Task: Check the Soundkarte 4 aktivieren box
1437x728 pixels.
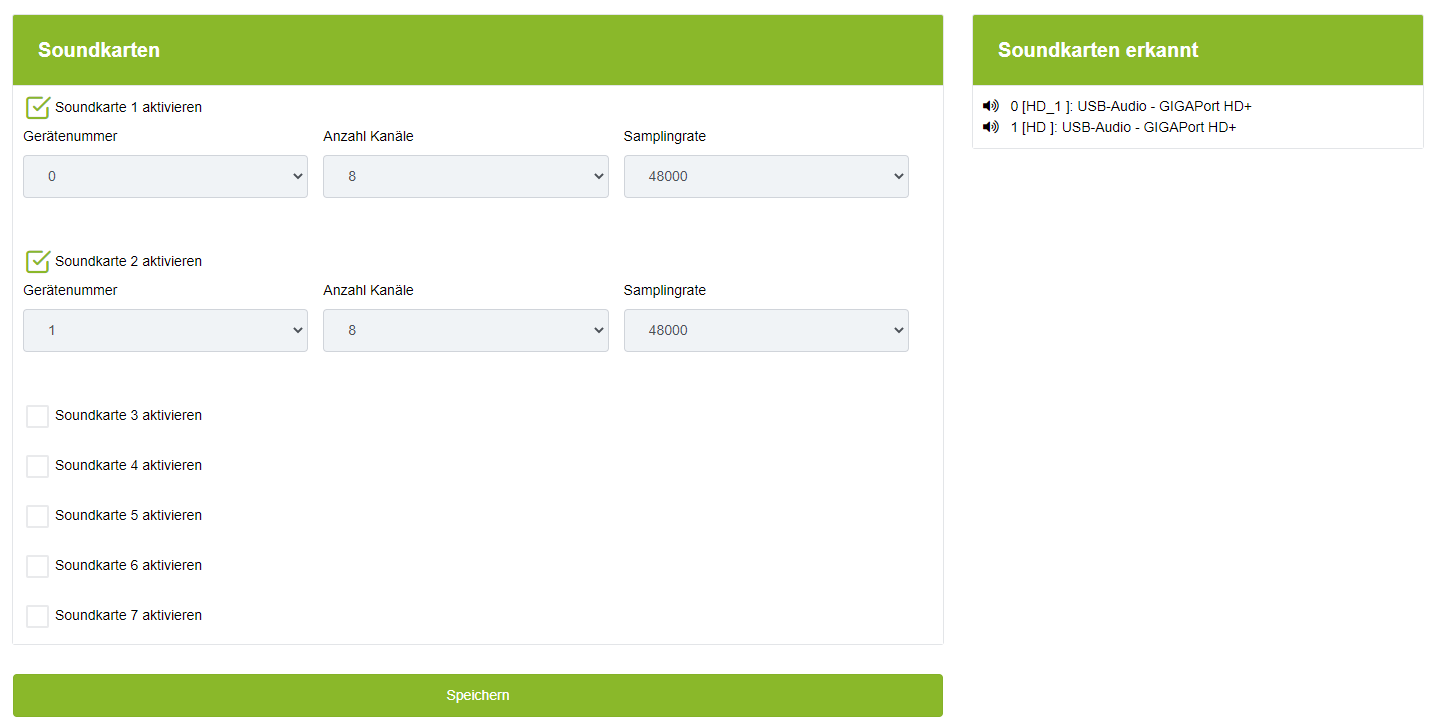Action: coord(38,466)
